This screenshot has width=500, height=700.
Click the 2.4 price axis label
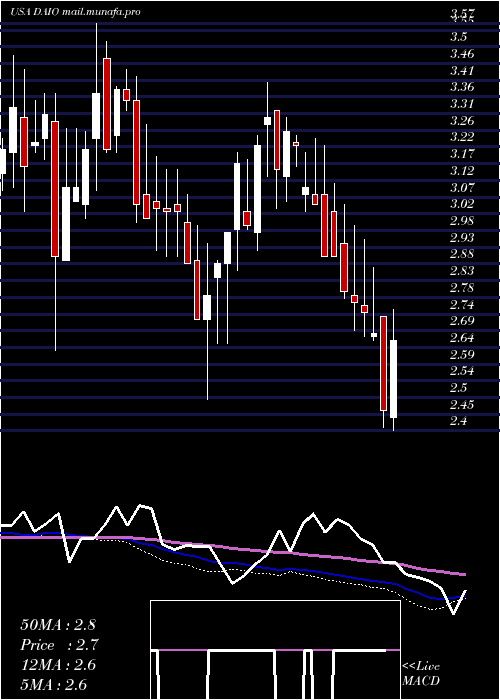[458, 421]
